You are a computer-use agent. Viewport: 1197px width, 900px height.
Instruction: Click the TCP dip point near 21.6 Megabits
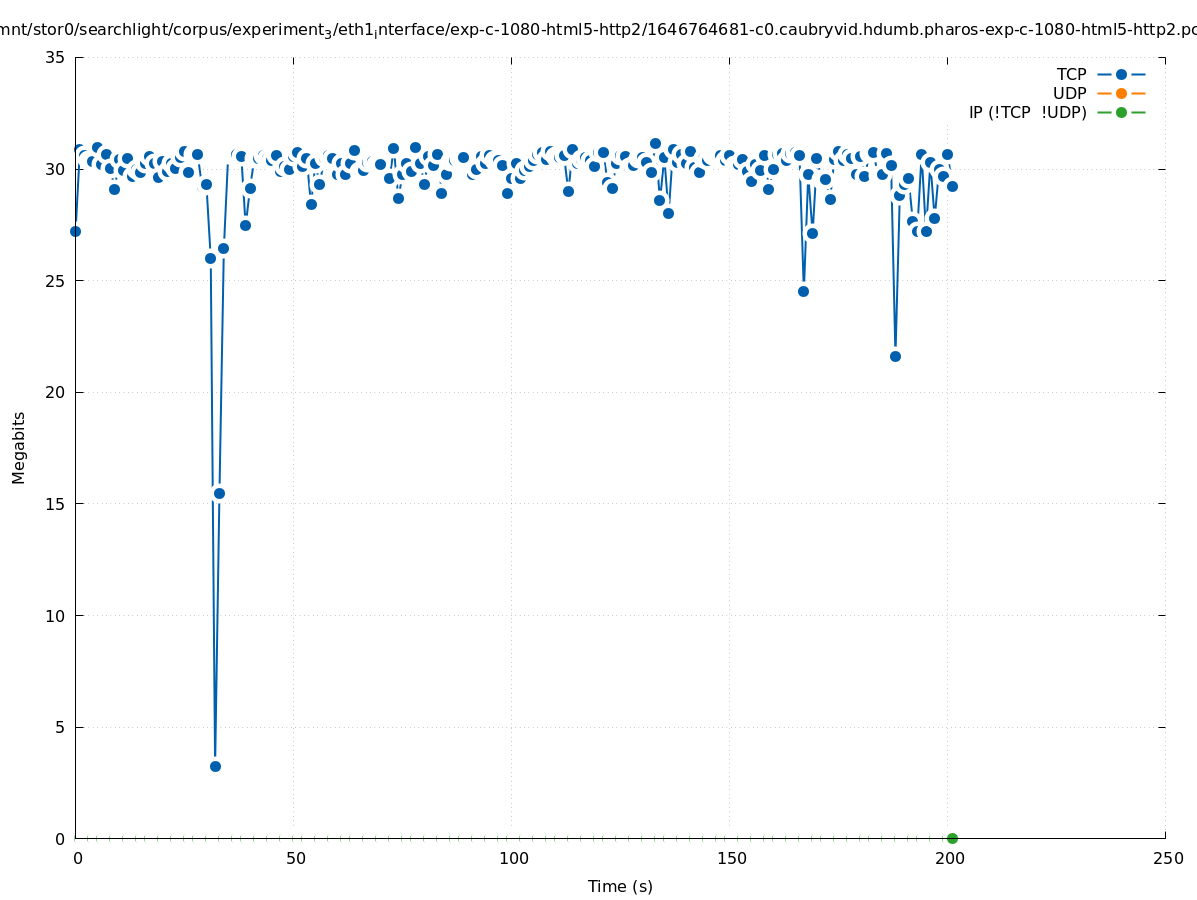coord(895,356)
